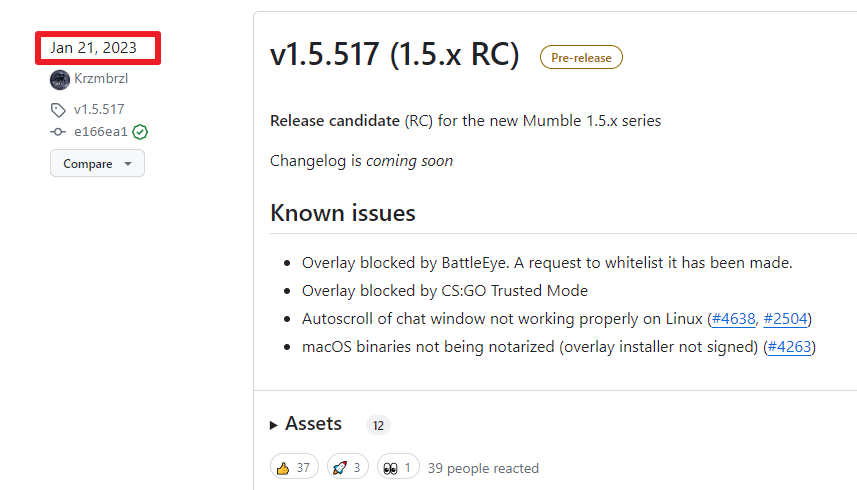
Task: Add a thumbs up reaction
Action: (293, 467)
